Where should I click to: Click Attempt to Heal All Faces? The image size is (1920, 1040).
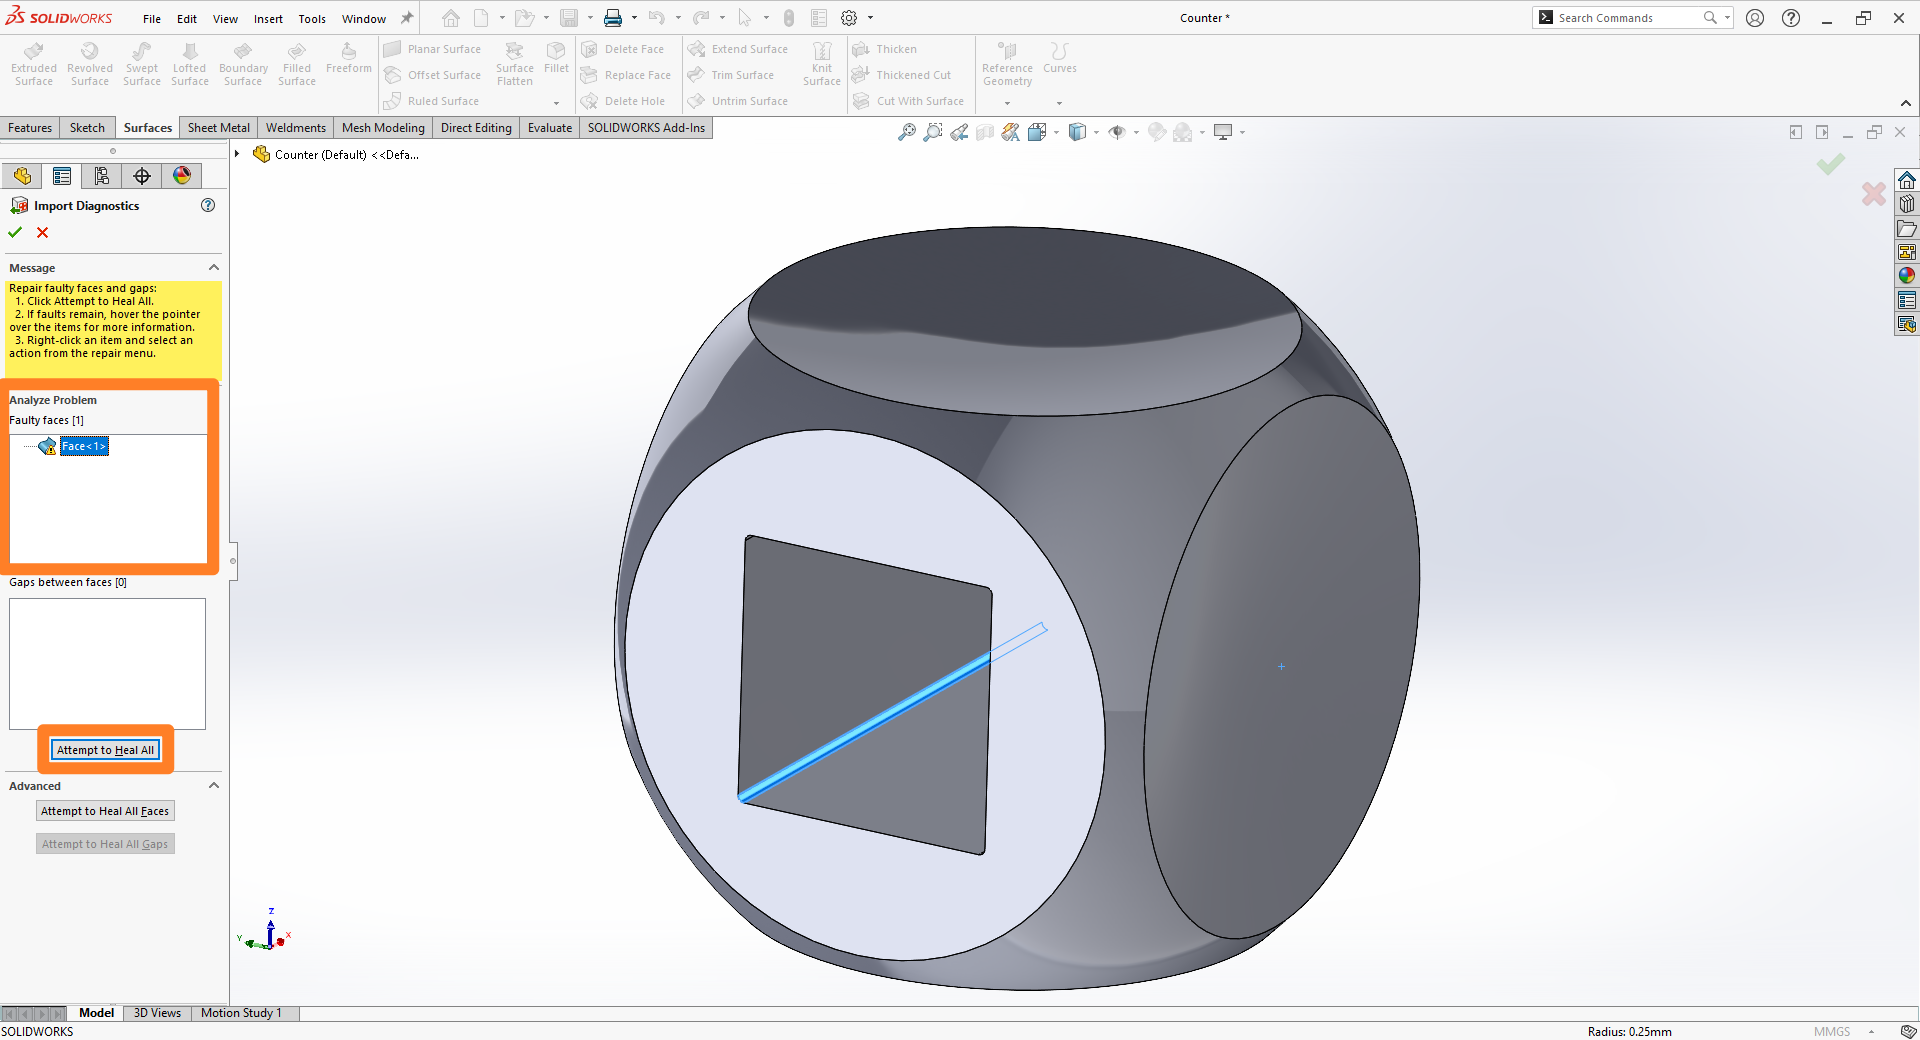point(105,811)
